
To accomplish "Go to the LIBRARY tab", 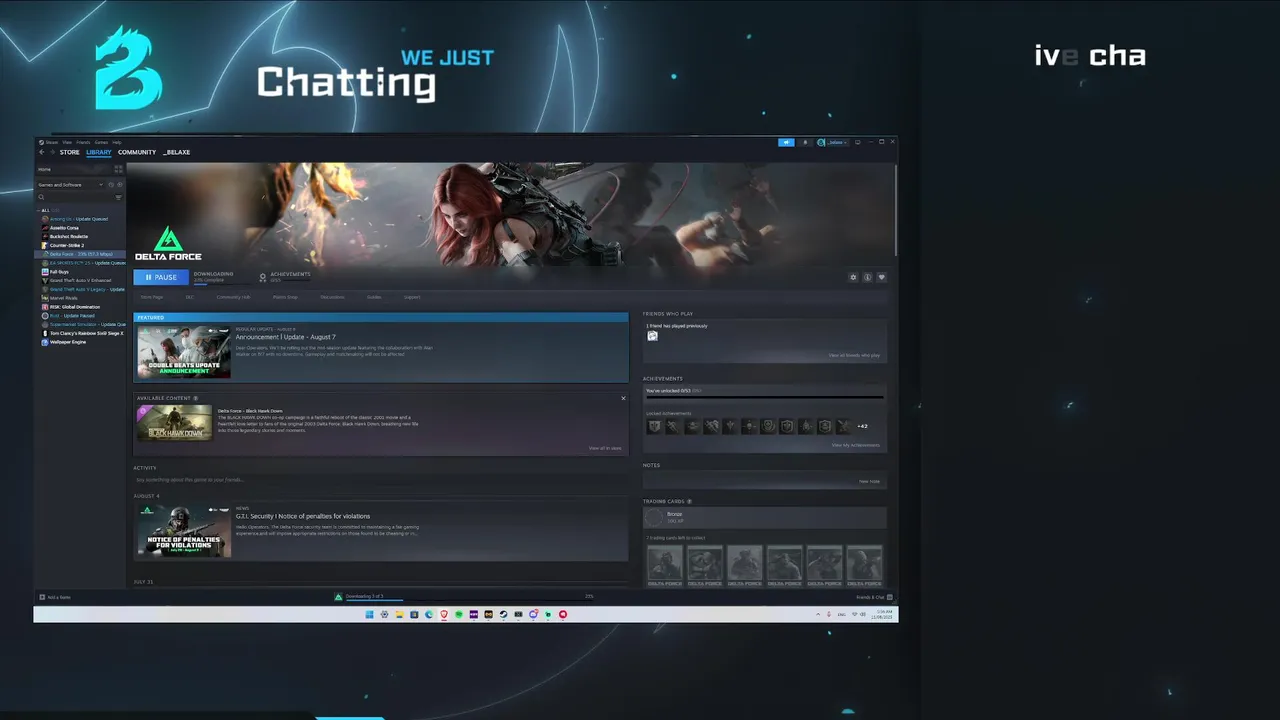I will click(99, 152).
